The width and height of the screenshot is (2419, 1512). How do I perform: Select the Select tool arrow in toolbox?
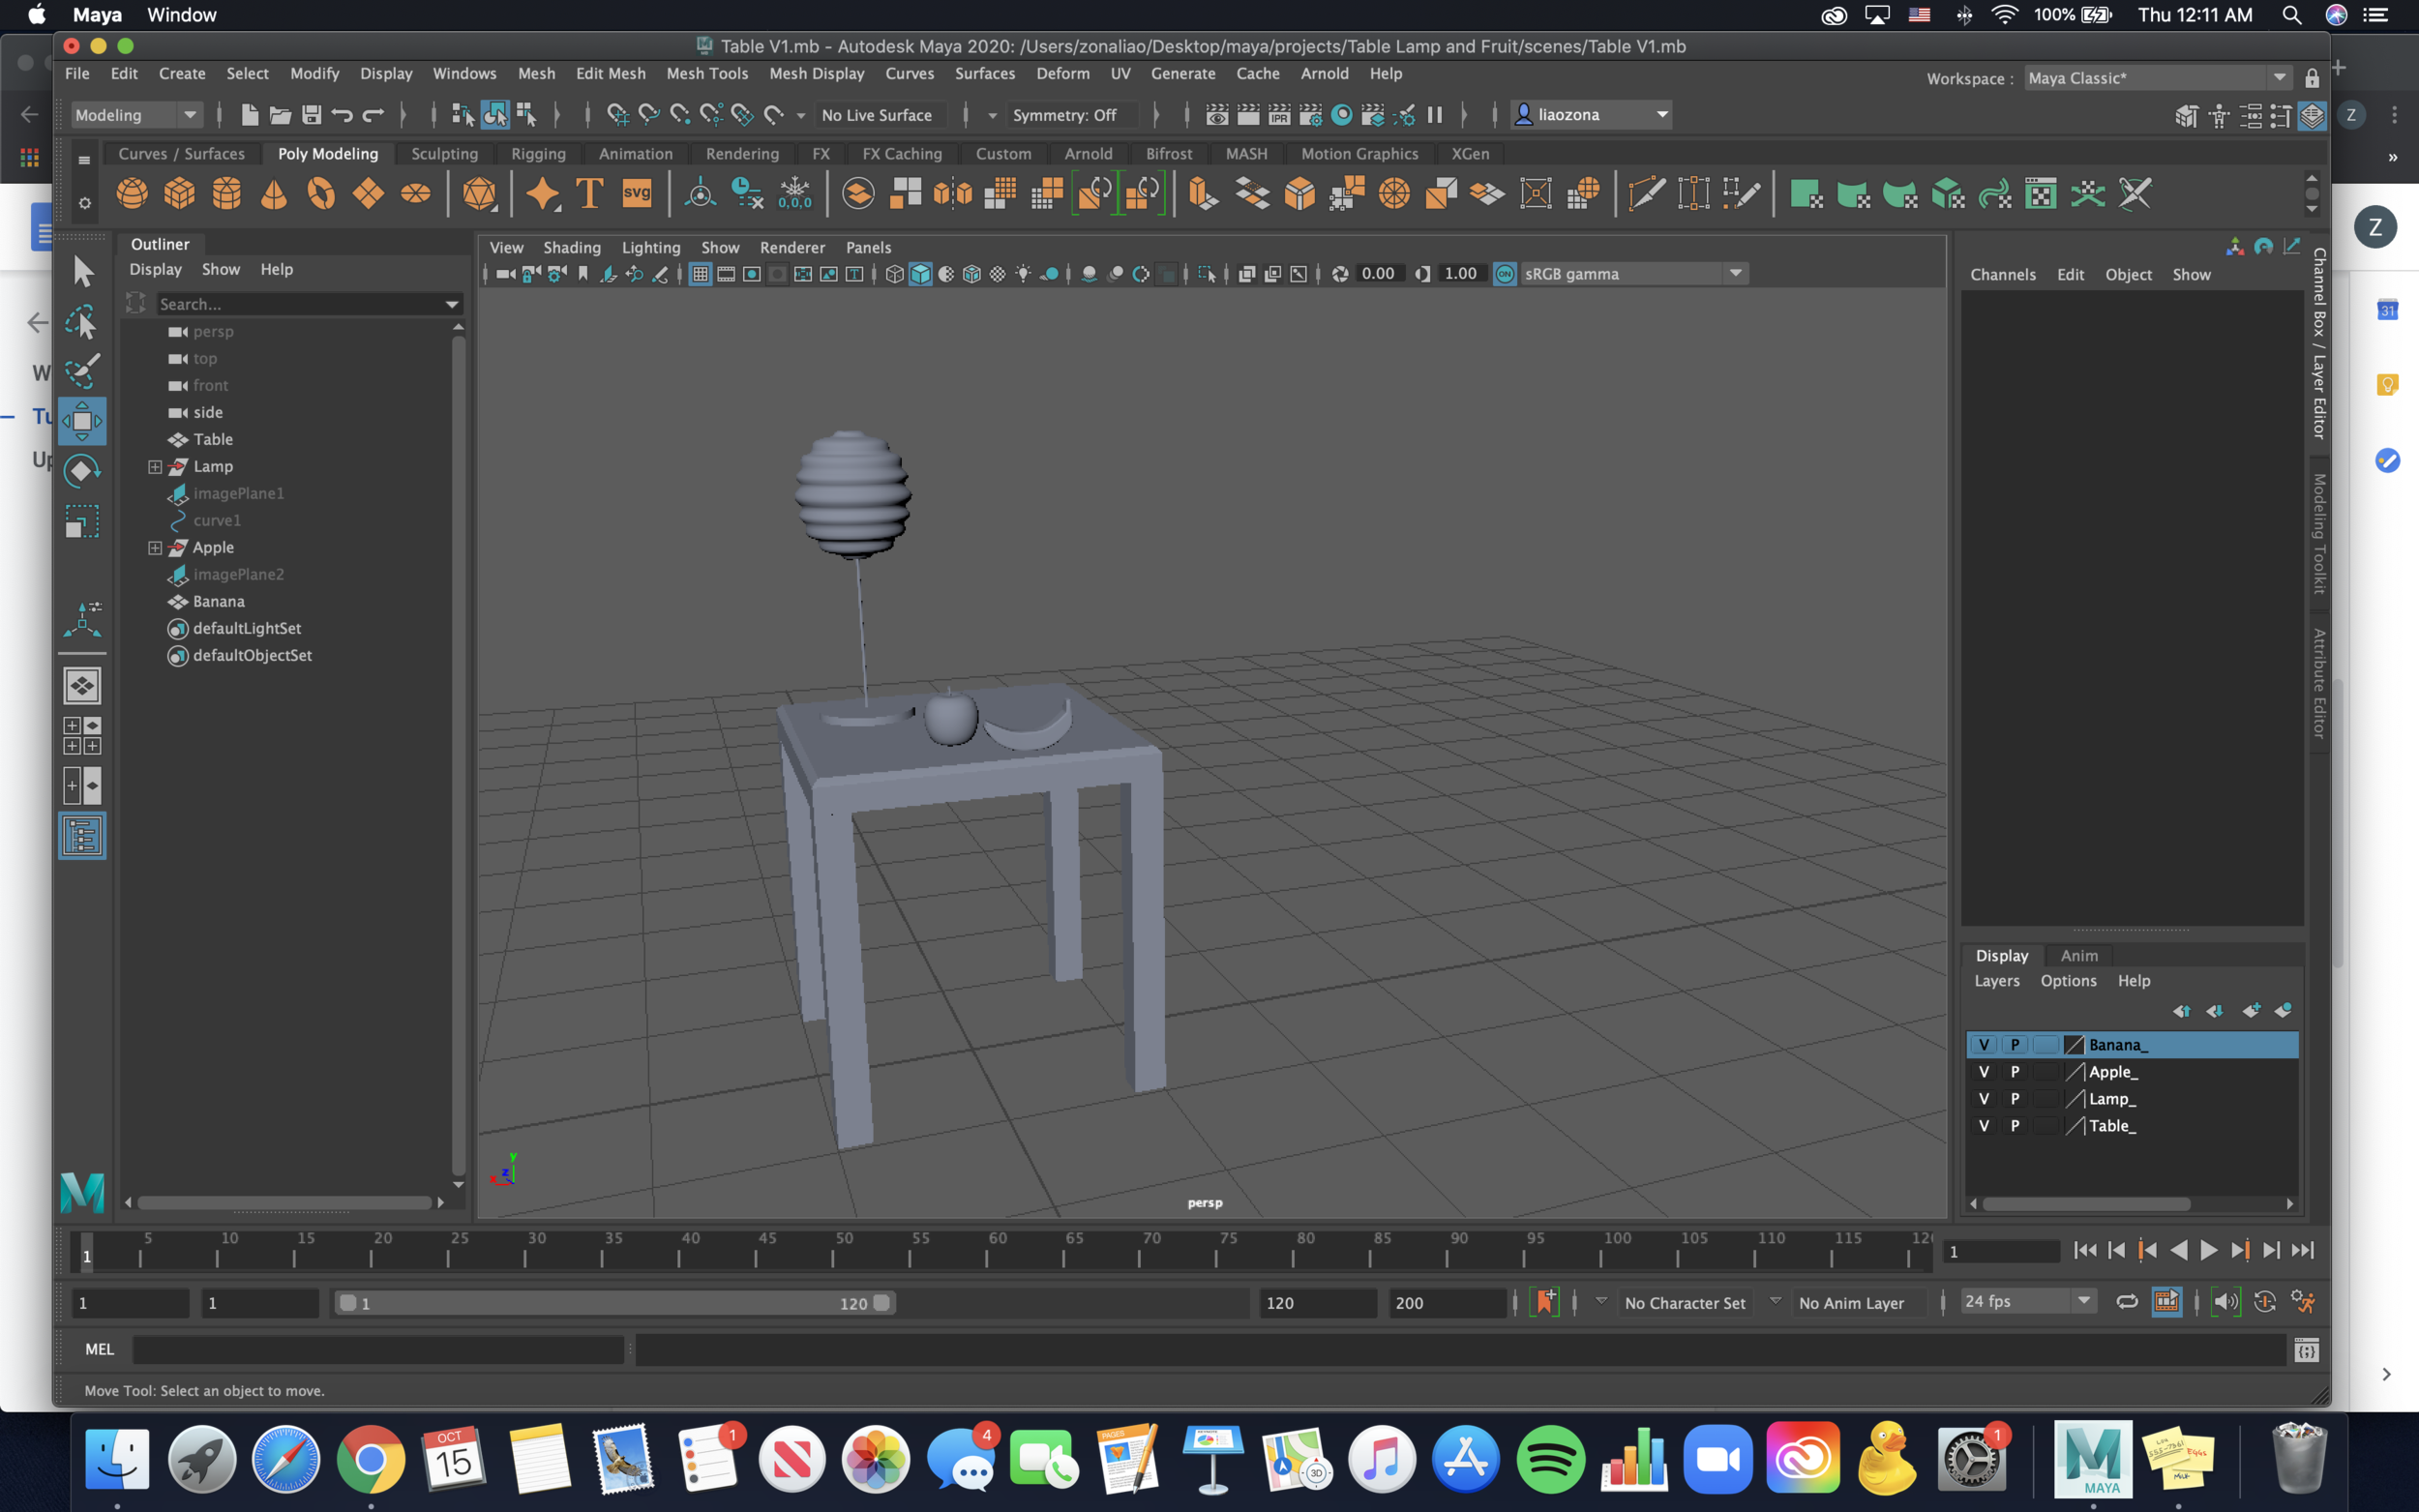pos(83,271)
